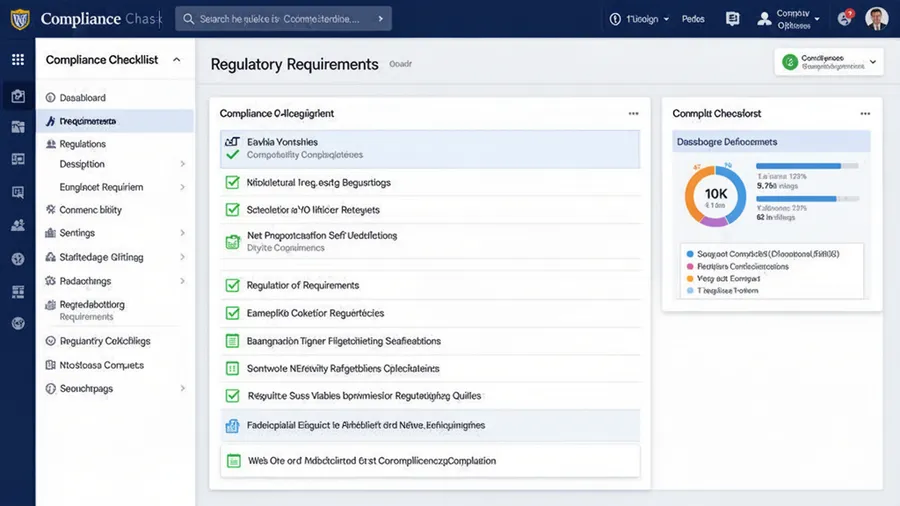This screenshot has height=506, width=900.
Task: Expand the Dessiption sidebar item
Action: [x=183, y=164]
